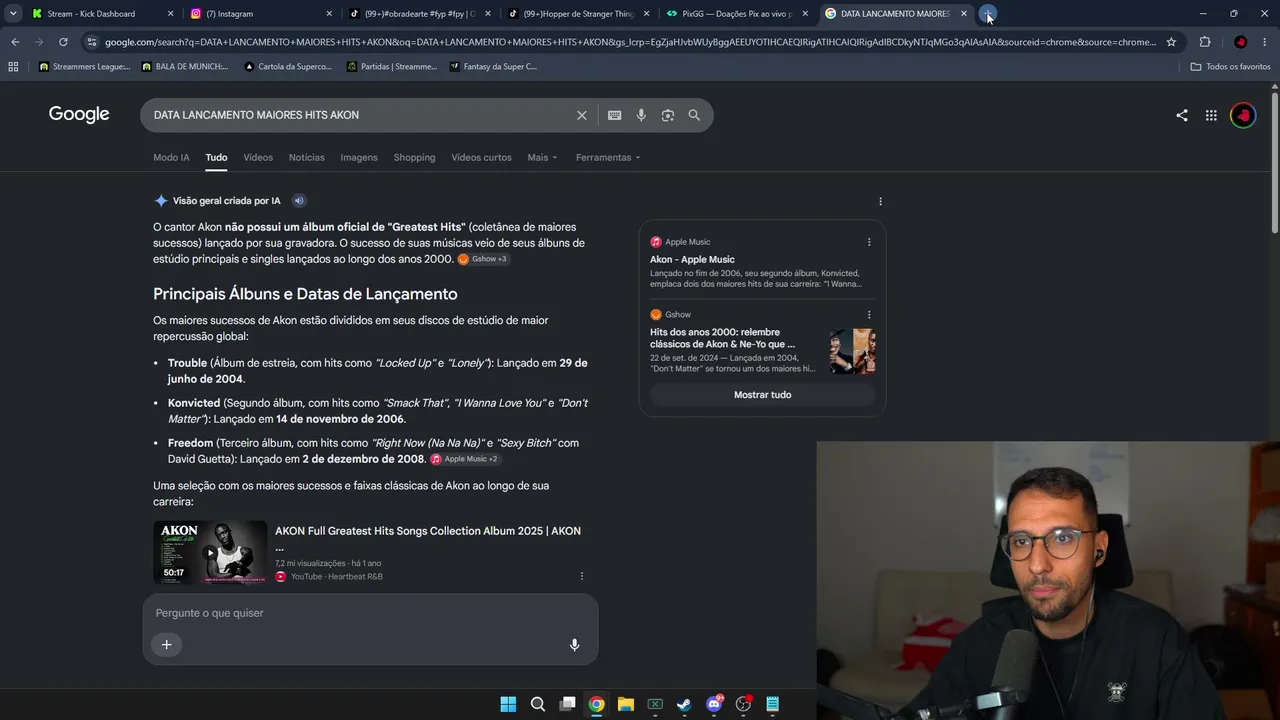Switch to the Modo IA tab
1280x720 pixels.
pyautogui.click(x=171, y=157)
